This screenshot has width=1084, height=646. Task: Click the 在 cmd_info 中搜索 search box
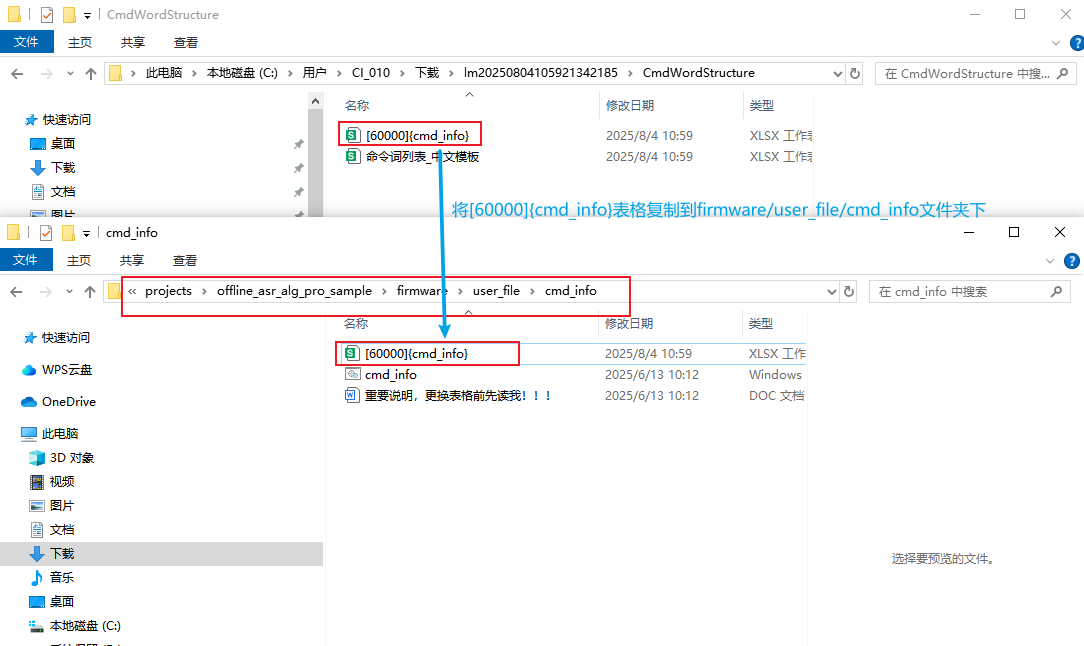point(960,292)
